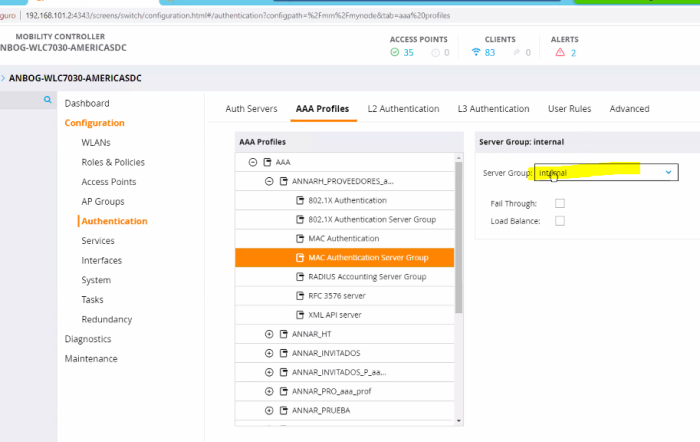The height and width of the screenshot is (442, 700).
Task: Expand the ANBOG-WLC7030-AMERICASDC breadcrumb chevron
Action: click(3, 78)
